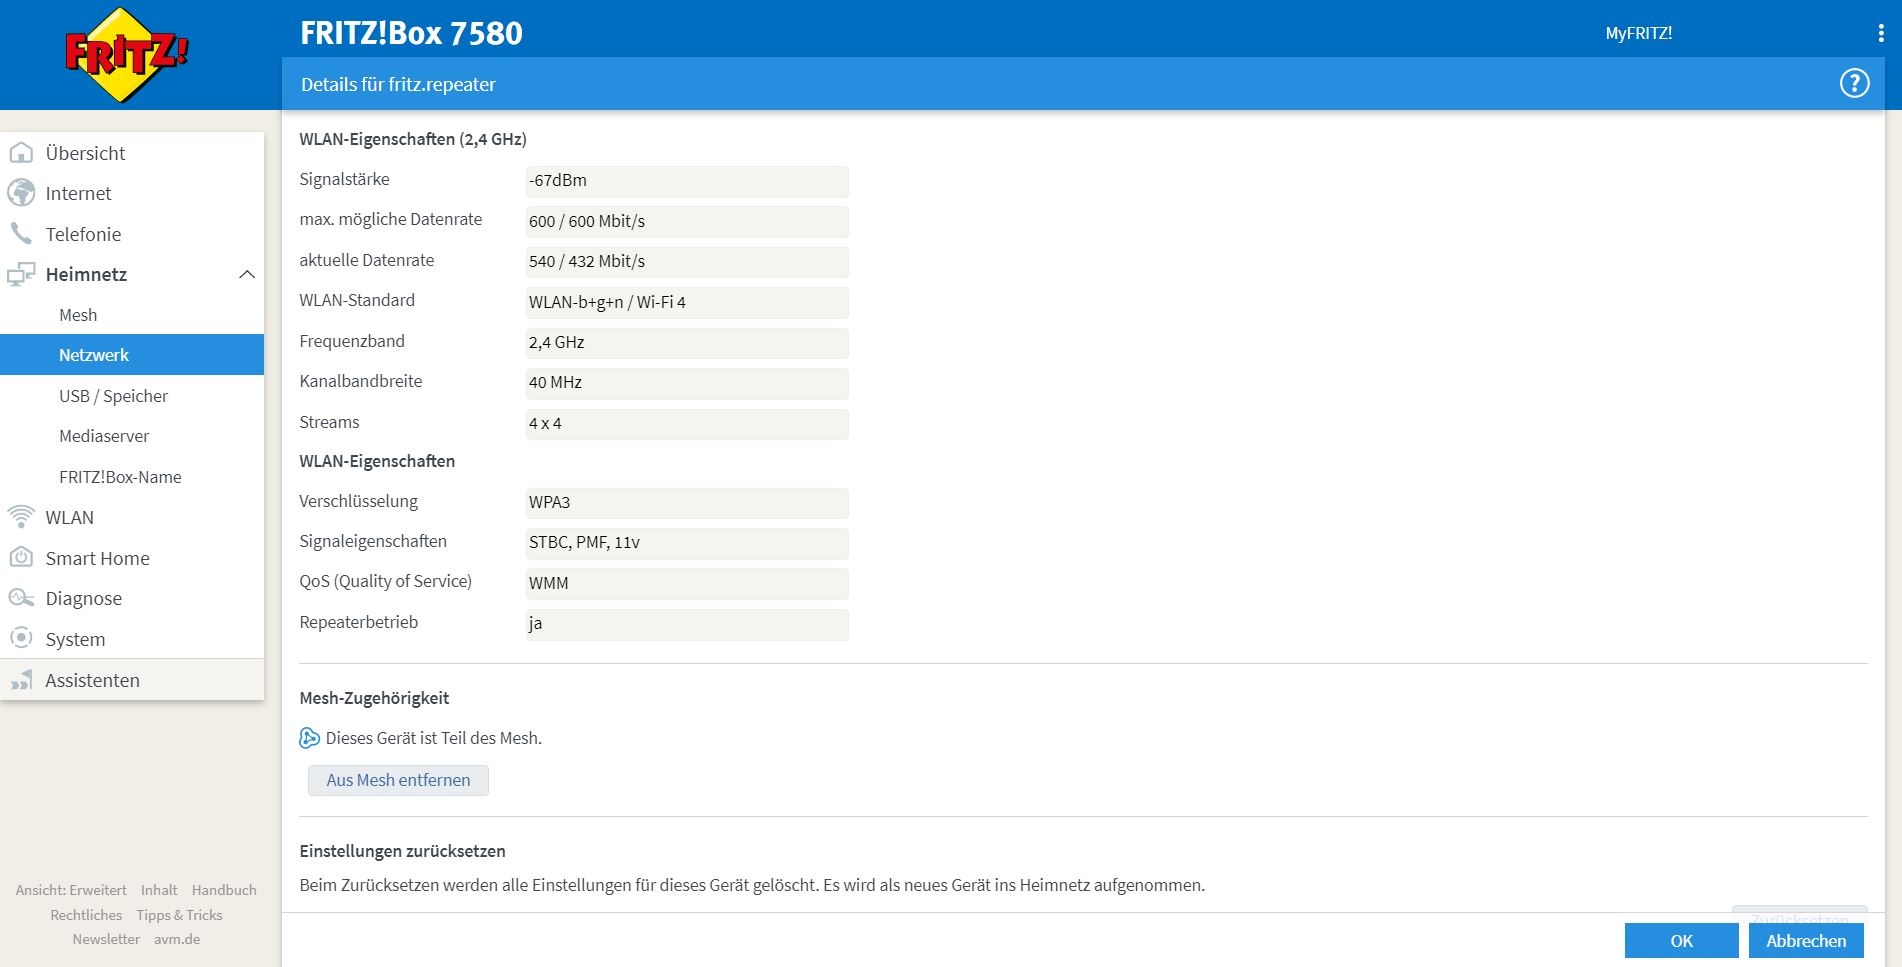The width and height of the screenshot is (1902, 967).
Task: Click the Telefonie phone icon
Action: (x=21, y=234)
